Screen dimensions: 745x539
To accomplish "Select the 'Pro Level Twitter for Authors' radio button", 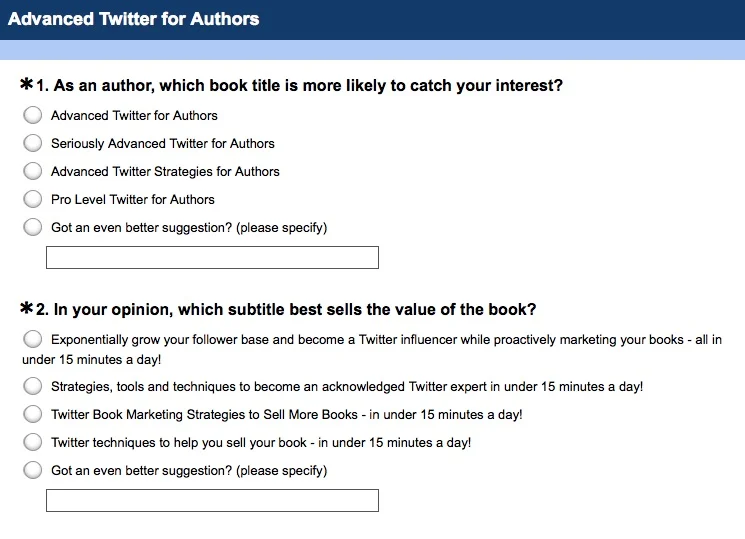I will coord(33,199).
